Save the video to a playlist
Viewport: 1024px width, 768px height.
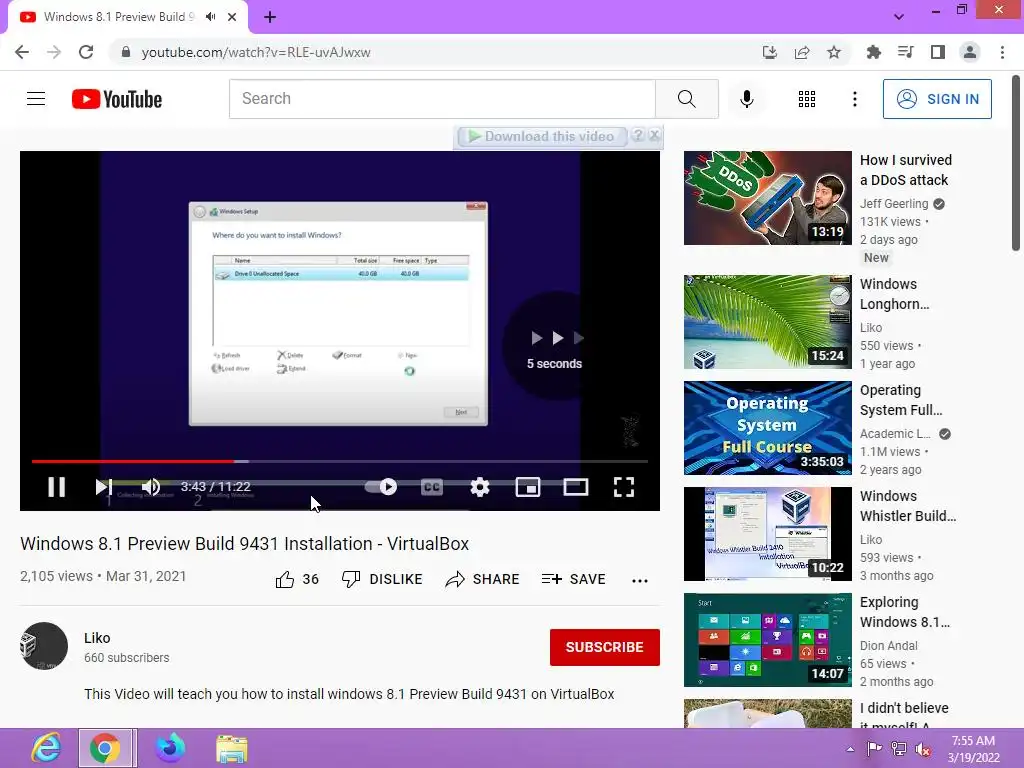(x=573, y=579)
